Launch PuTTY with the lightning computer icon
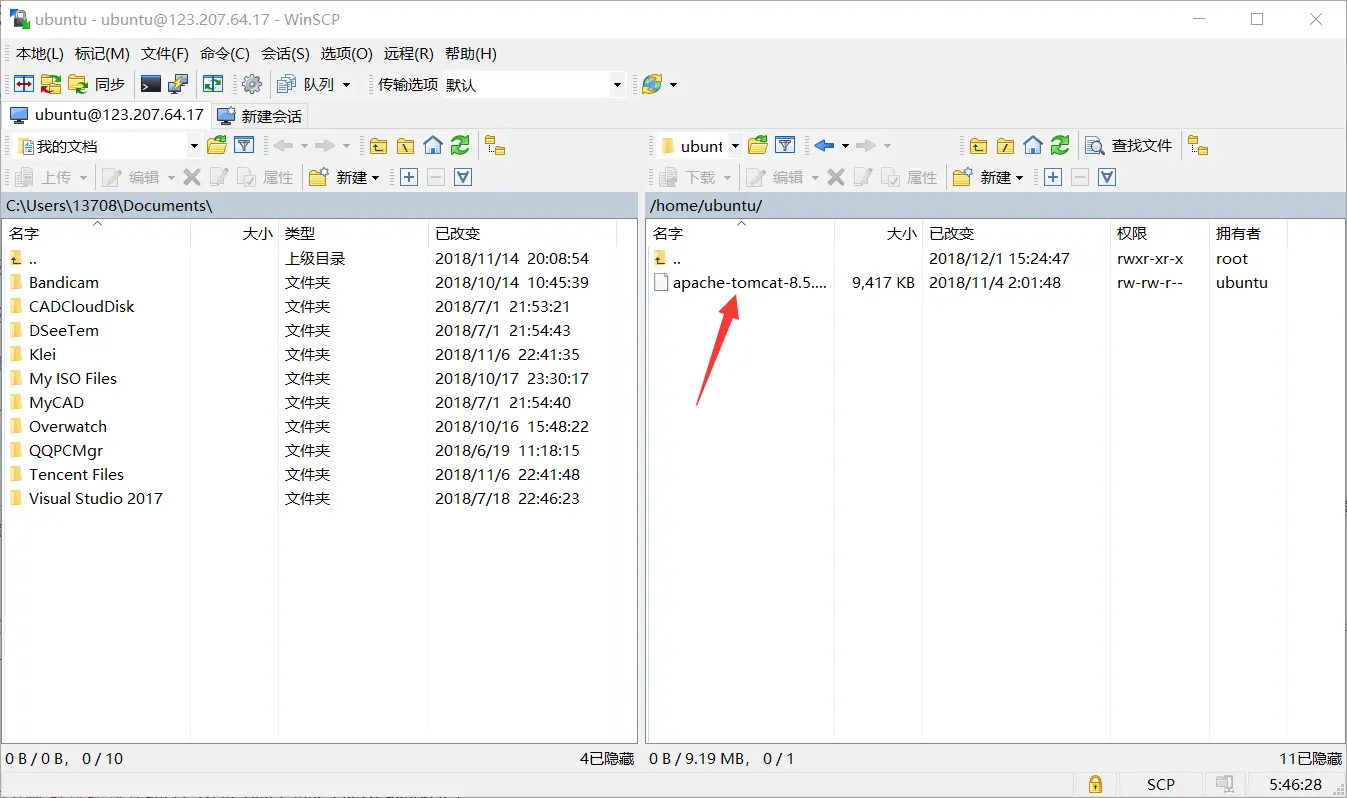This screenshot has height=798, width=1347. [x=178, y=85]
